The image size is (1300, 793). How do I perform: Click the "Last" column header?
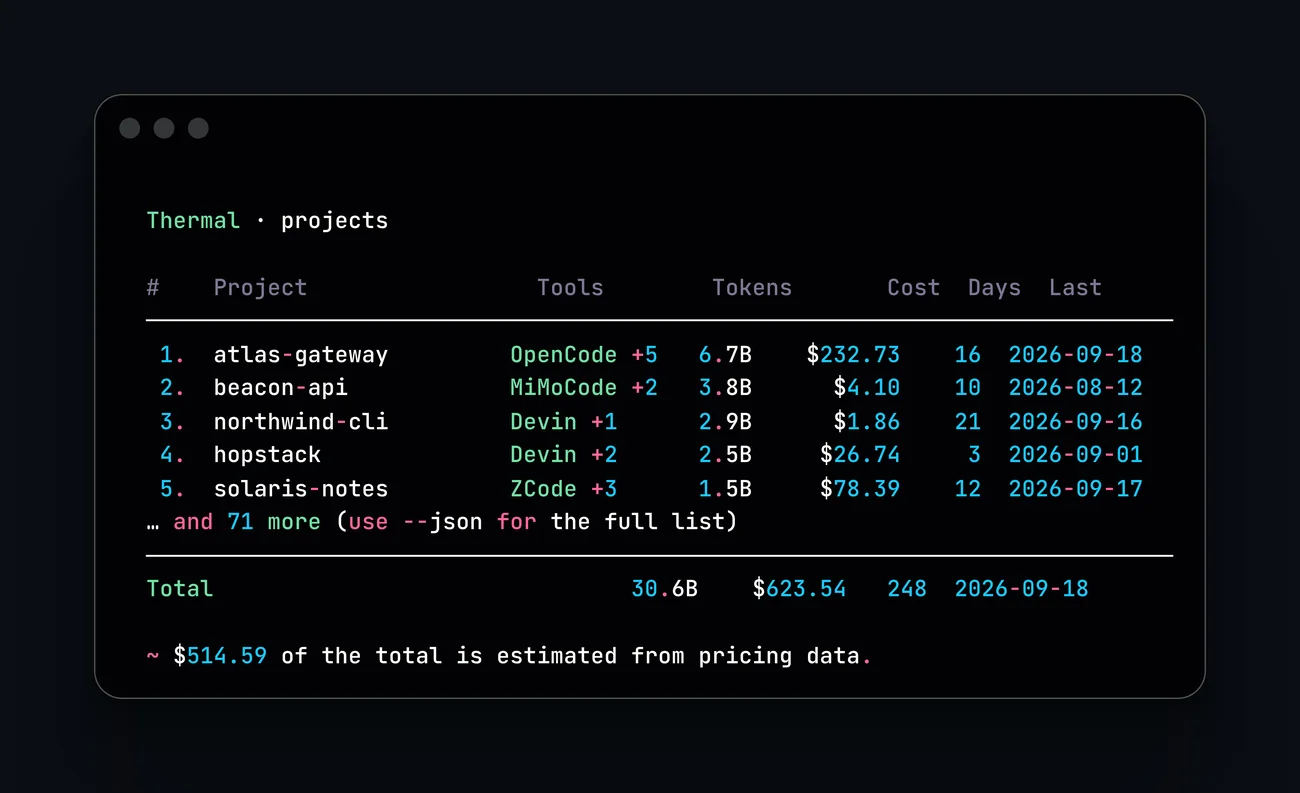coord(1075,288)
